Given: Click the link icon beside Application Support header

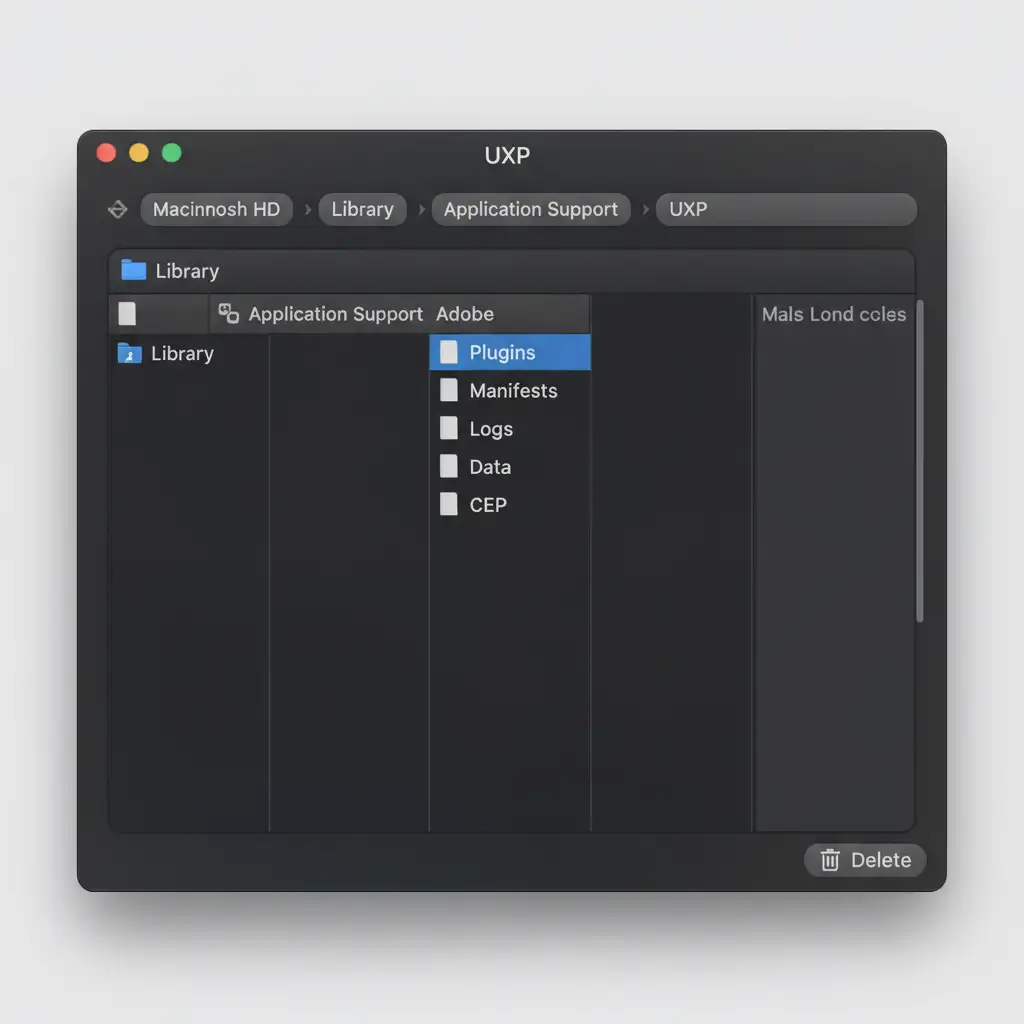Looking at the screenshot, I should coord(229,314).
